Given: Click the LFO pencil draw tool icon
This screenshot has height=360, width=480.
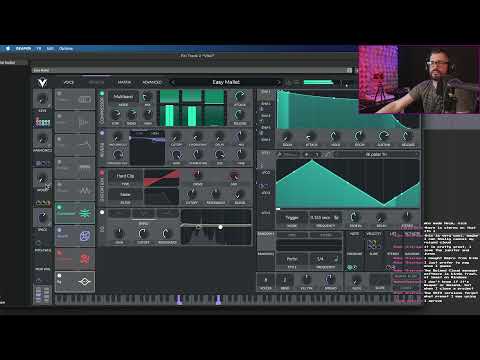Looking at the screenshot, I should [x=280, y=154].
